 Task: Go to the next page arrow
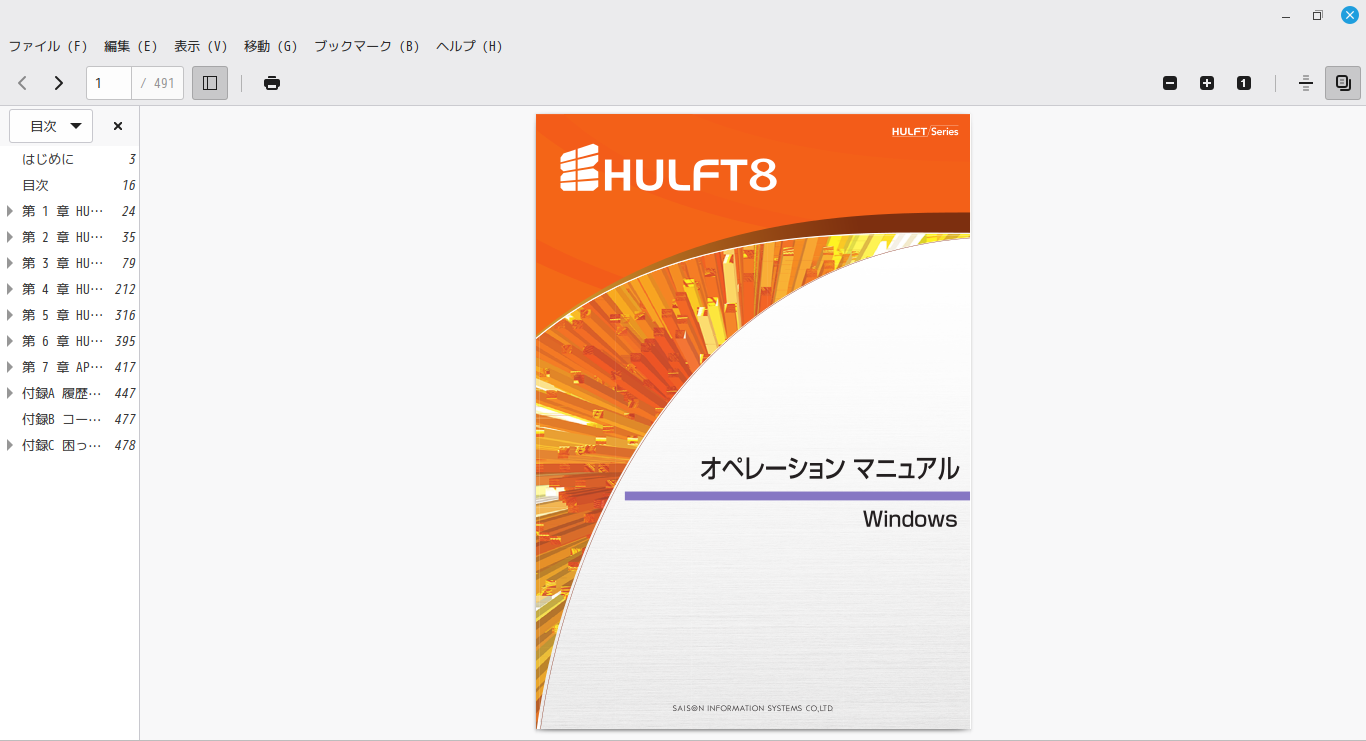[59, 83]
